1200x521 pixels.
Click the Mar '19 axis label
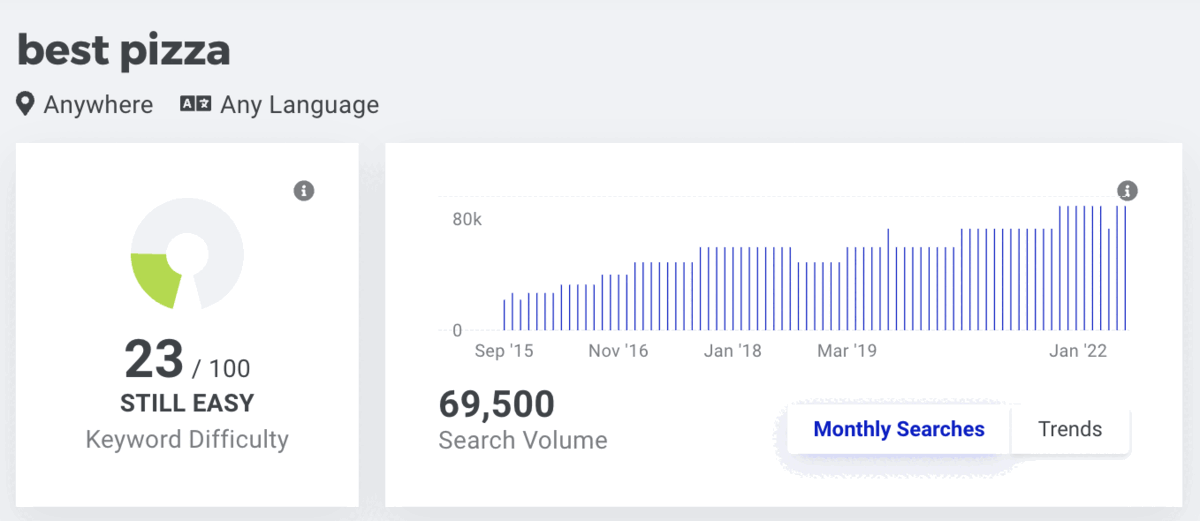pyautogui.click(x=847, y=351)
